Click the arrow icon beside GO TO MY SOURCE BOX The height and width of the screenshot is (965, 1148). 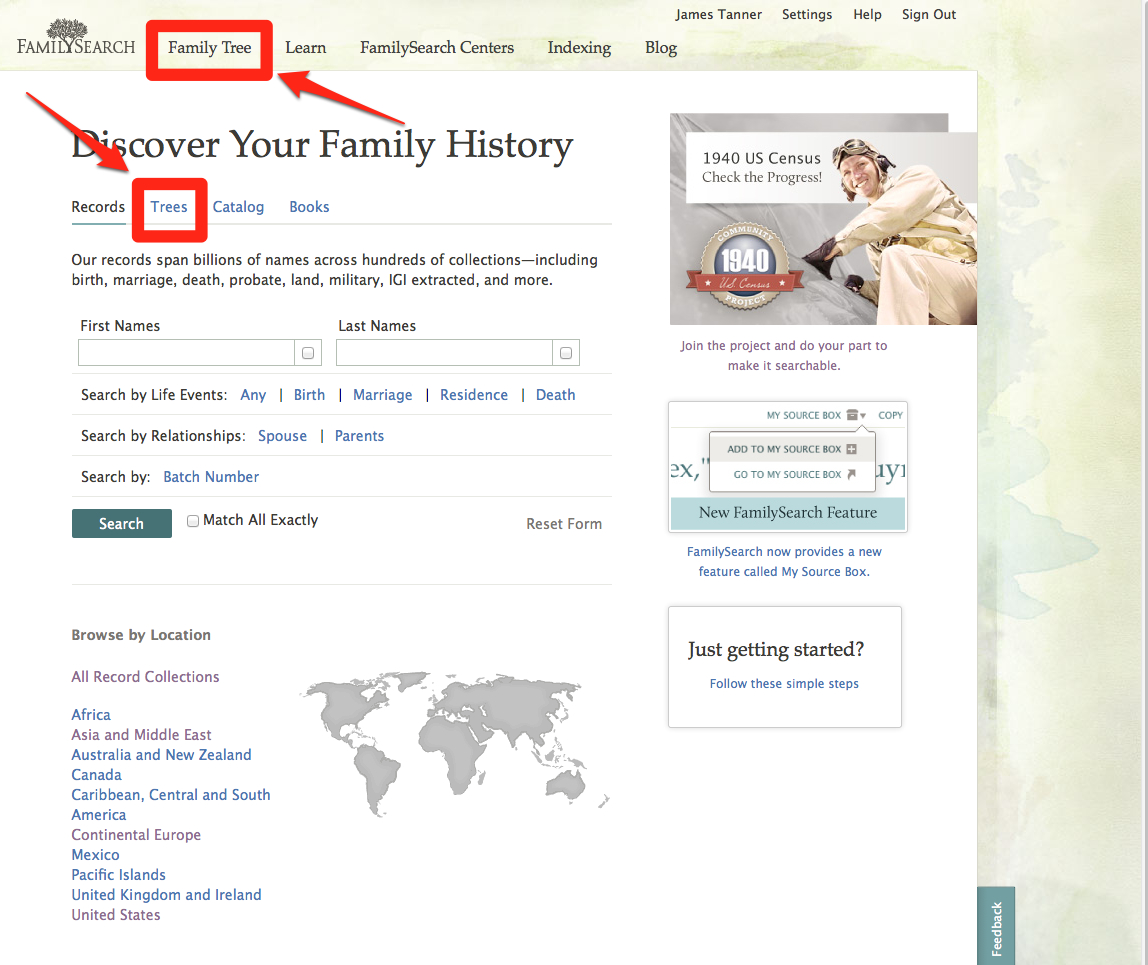(x=851, y=473)
